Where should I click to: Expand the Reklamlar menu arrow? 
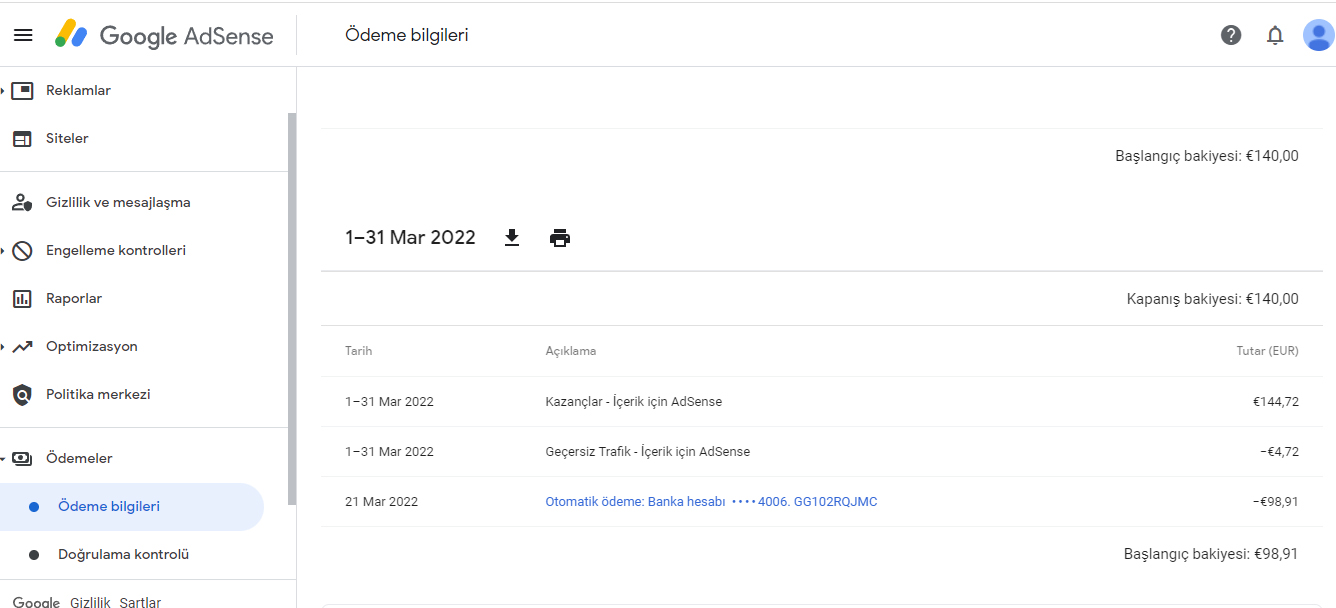coord(3,90)
